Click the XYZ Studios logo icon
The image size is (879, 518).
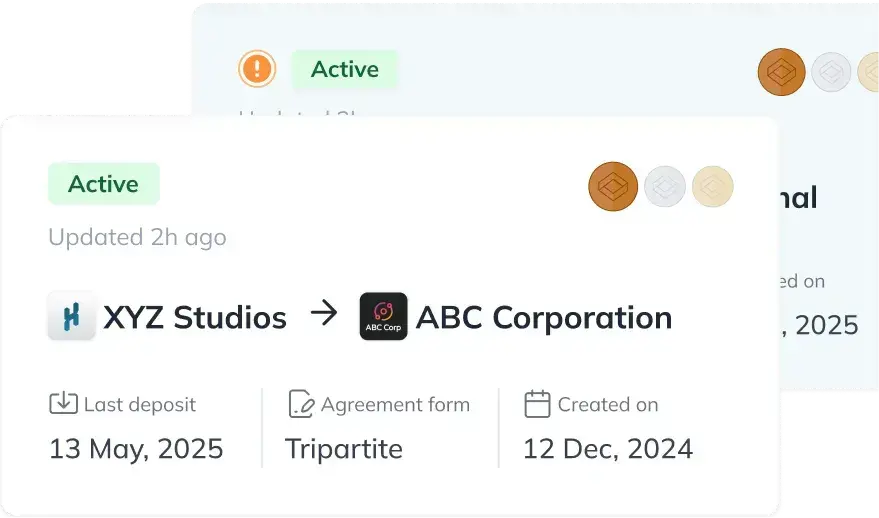pos(72,317)
